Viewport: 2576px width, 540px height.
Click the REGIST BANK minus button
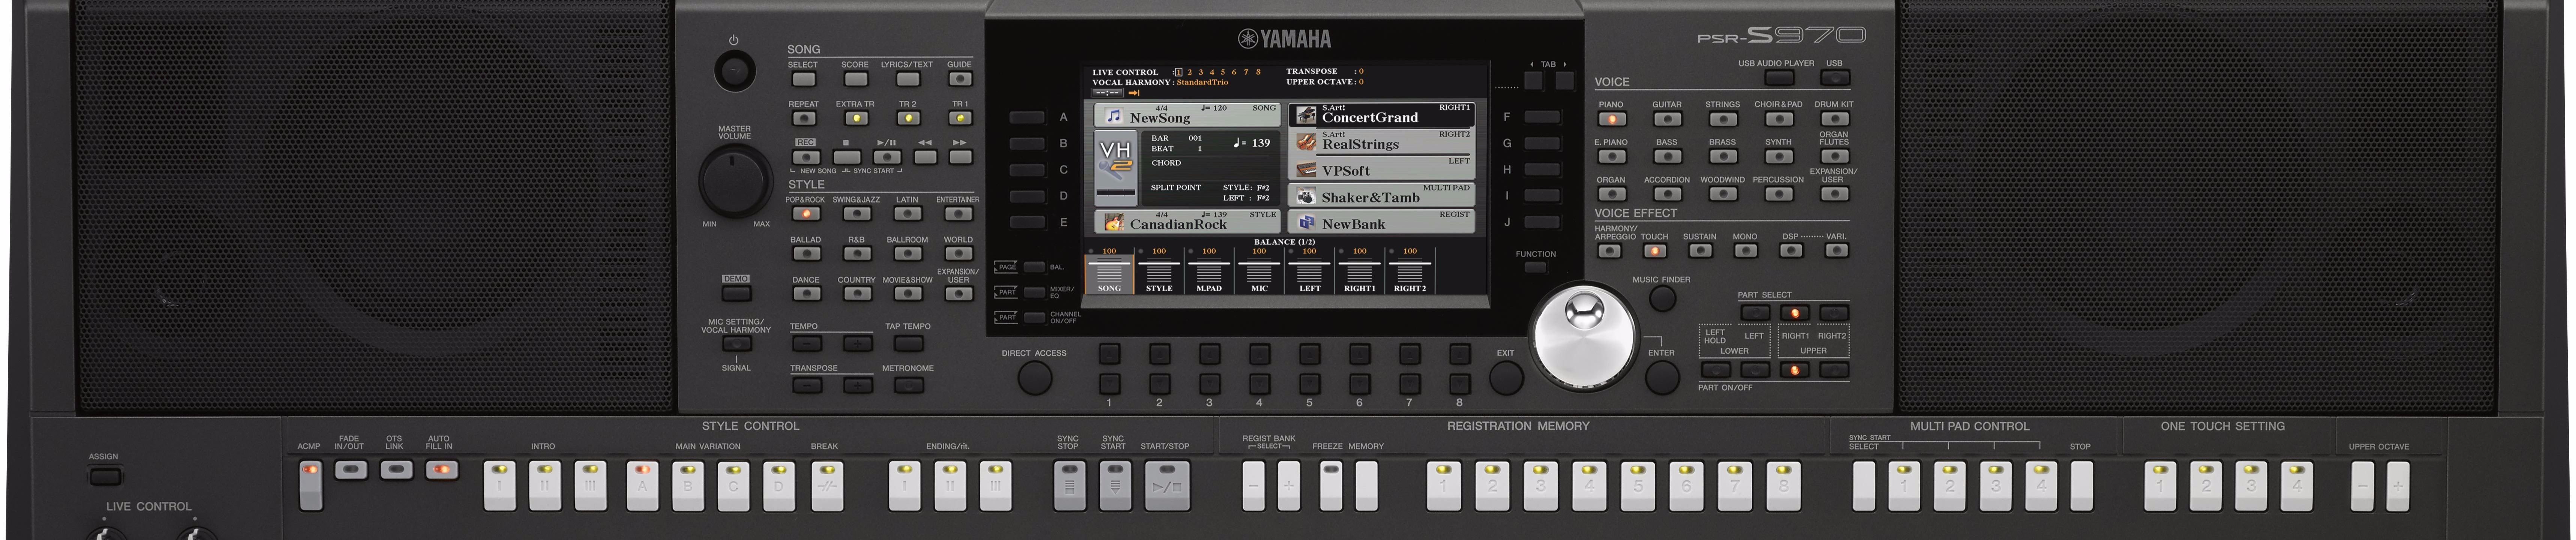1253,486
